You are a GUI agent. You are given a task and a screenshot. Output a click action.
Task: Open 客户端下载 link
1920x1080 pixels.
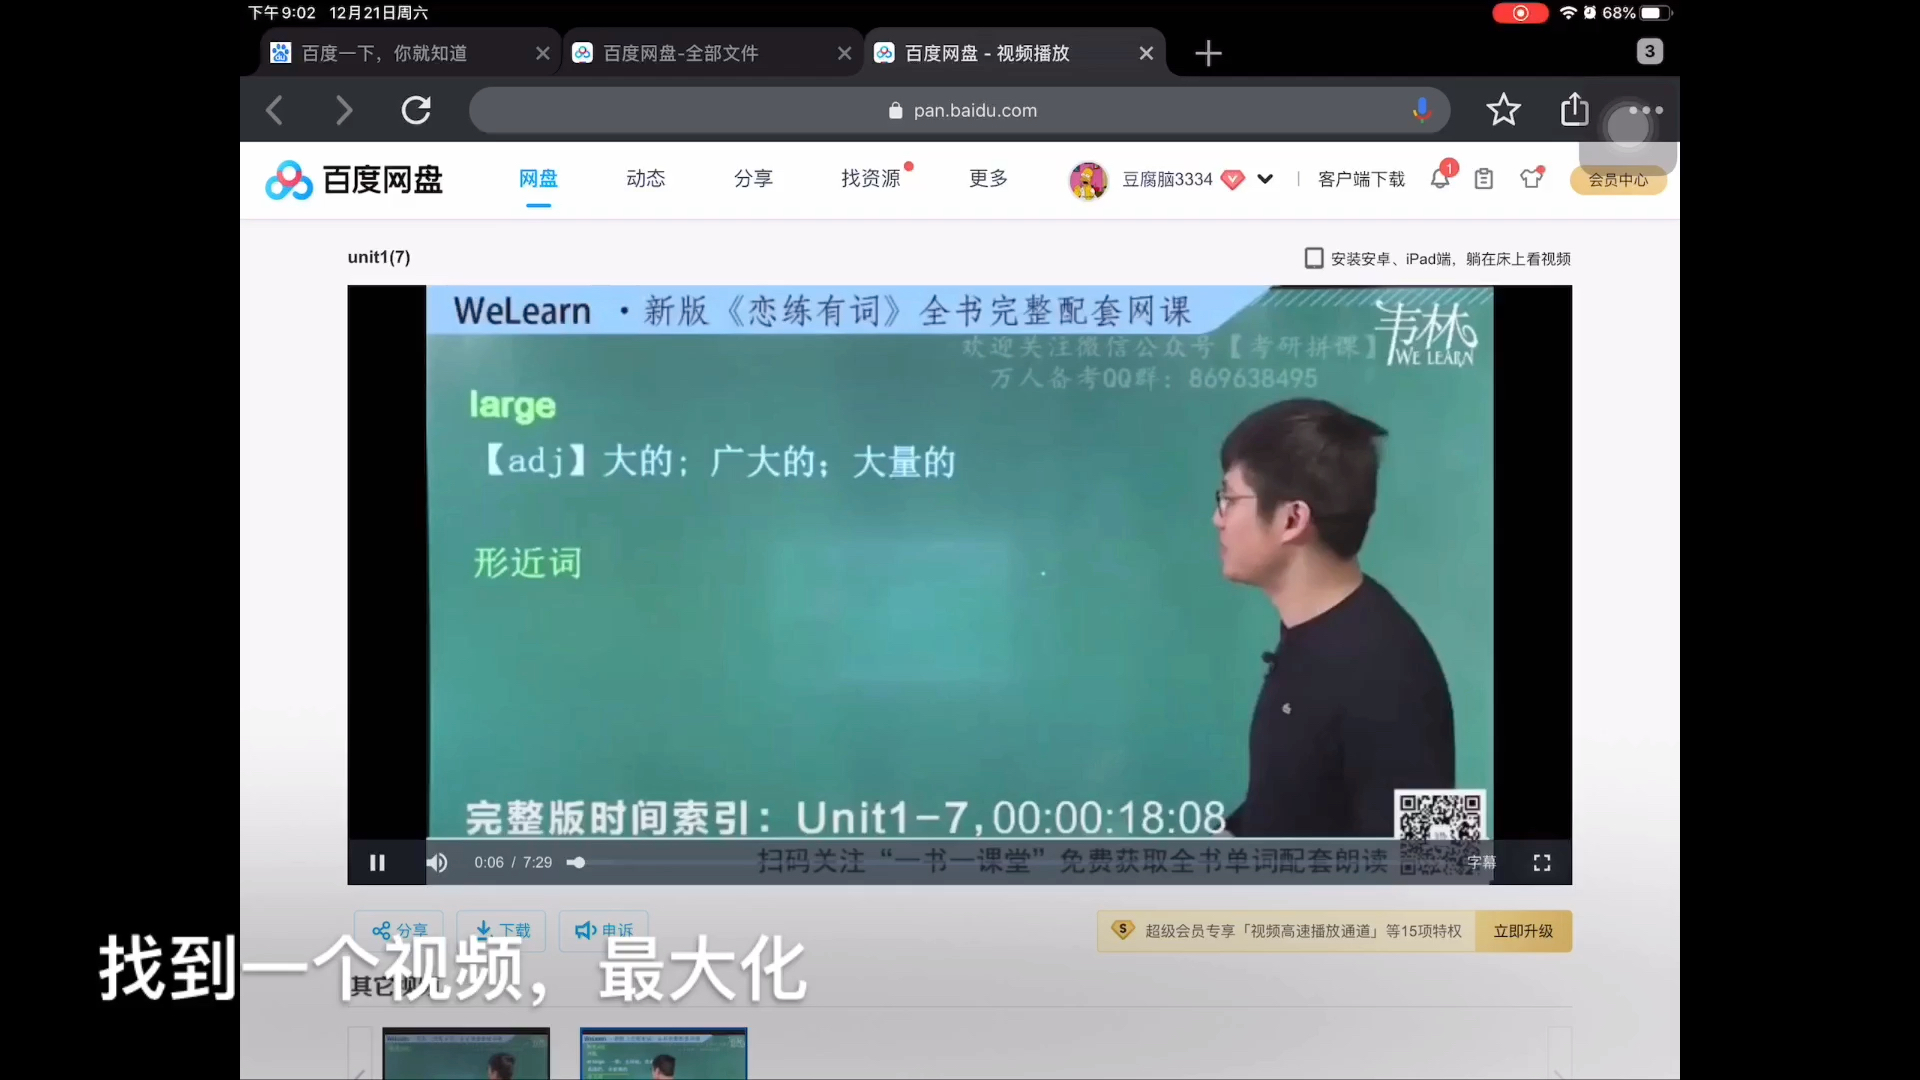pyautogui.click(x=1361, y=179)
